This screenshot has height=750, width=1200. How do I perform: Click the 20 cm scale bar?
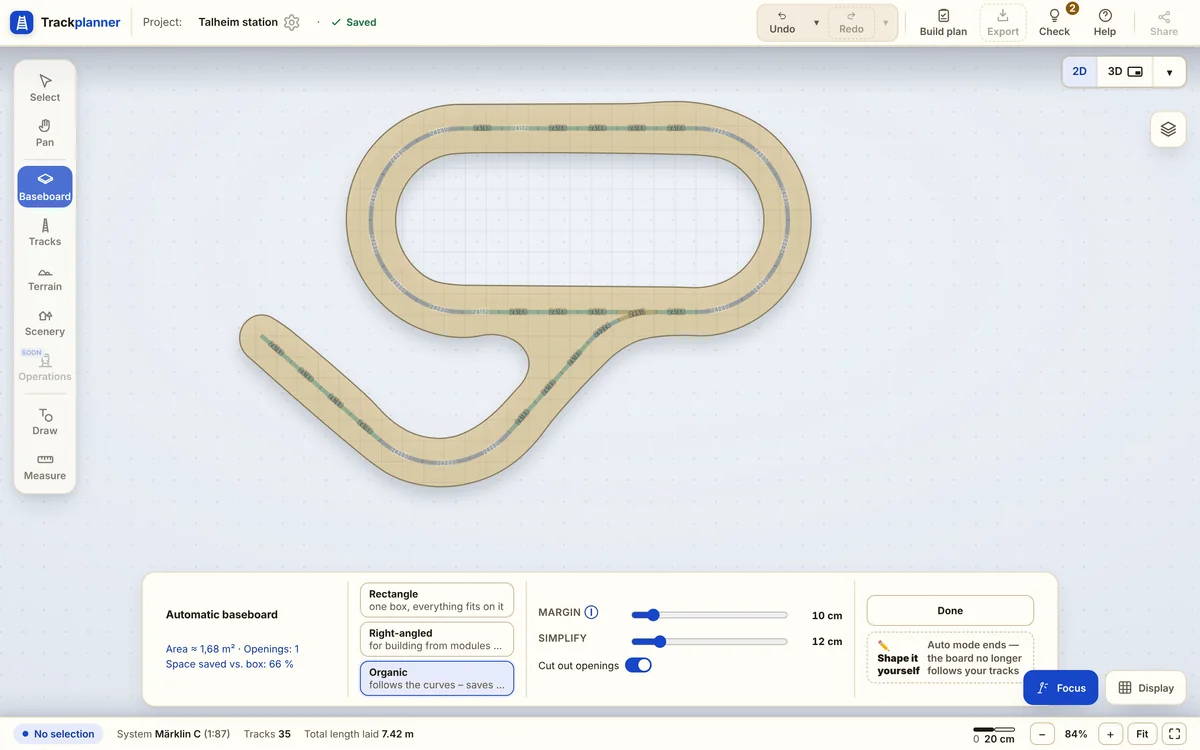994,734
